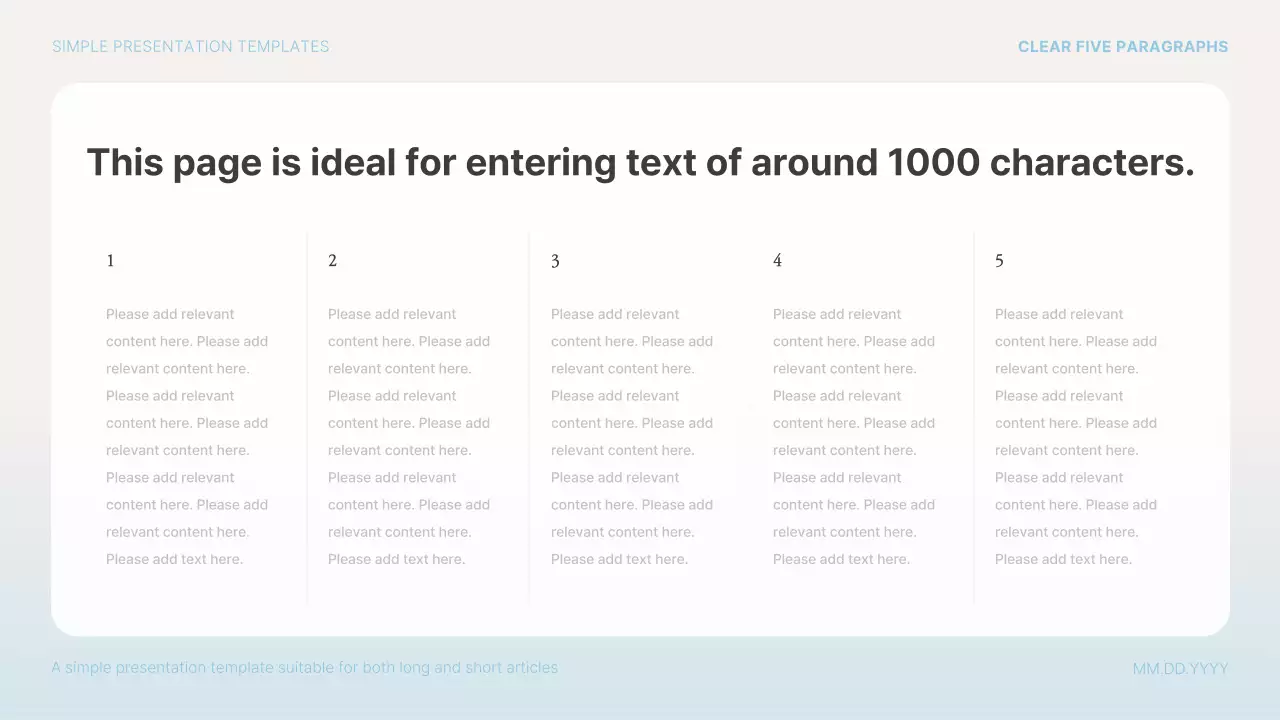Click the divider line after column one
1280x720 pixels.
pos(307,418)
